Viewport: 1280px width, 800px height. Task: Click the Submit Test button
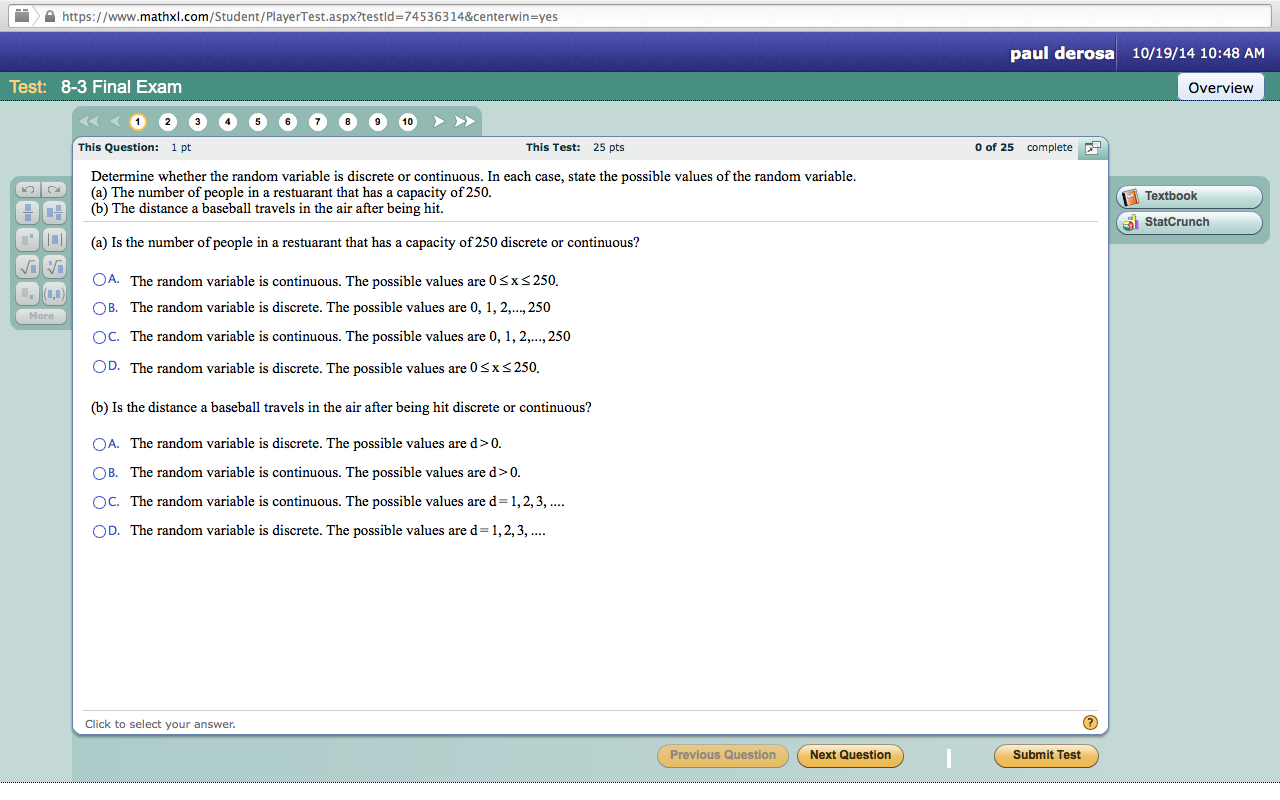[x=1045, y=756]
